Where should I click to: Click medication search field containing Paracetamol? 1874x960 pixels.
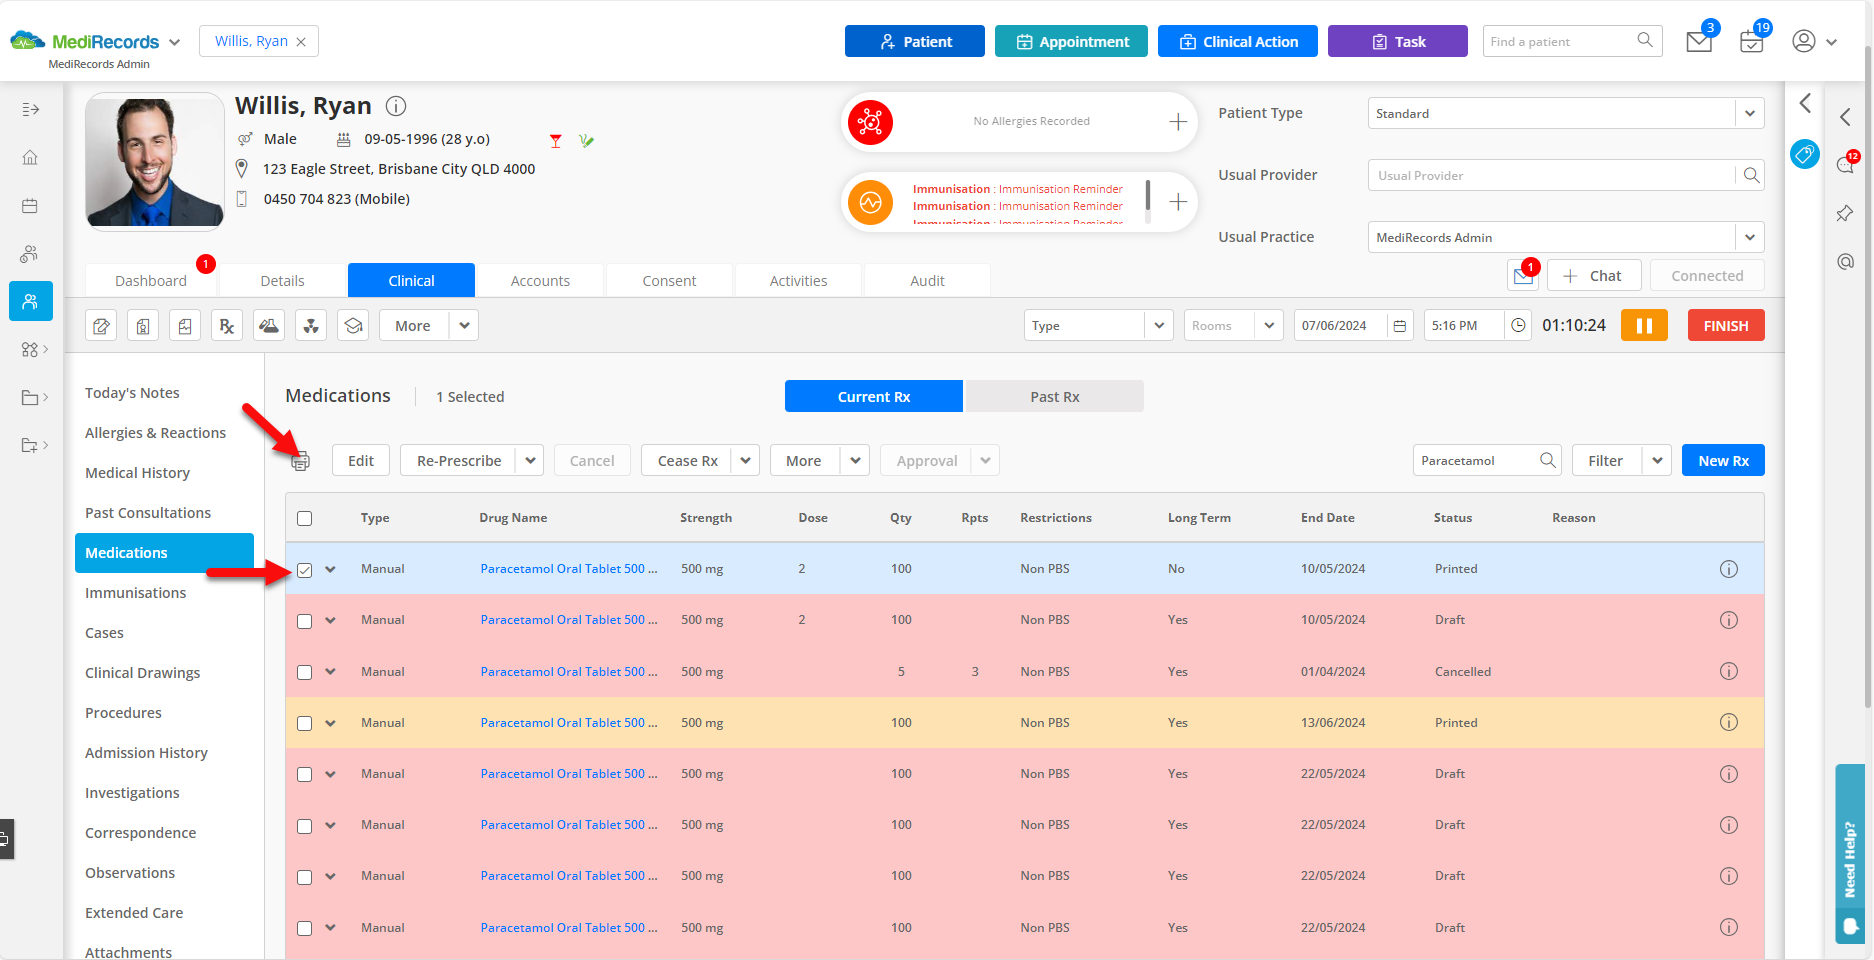pos(1487,461)
